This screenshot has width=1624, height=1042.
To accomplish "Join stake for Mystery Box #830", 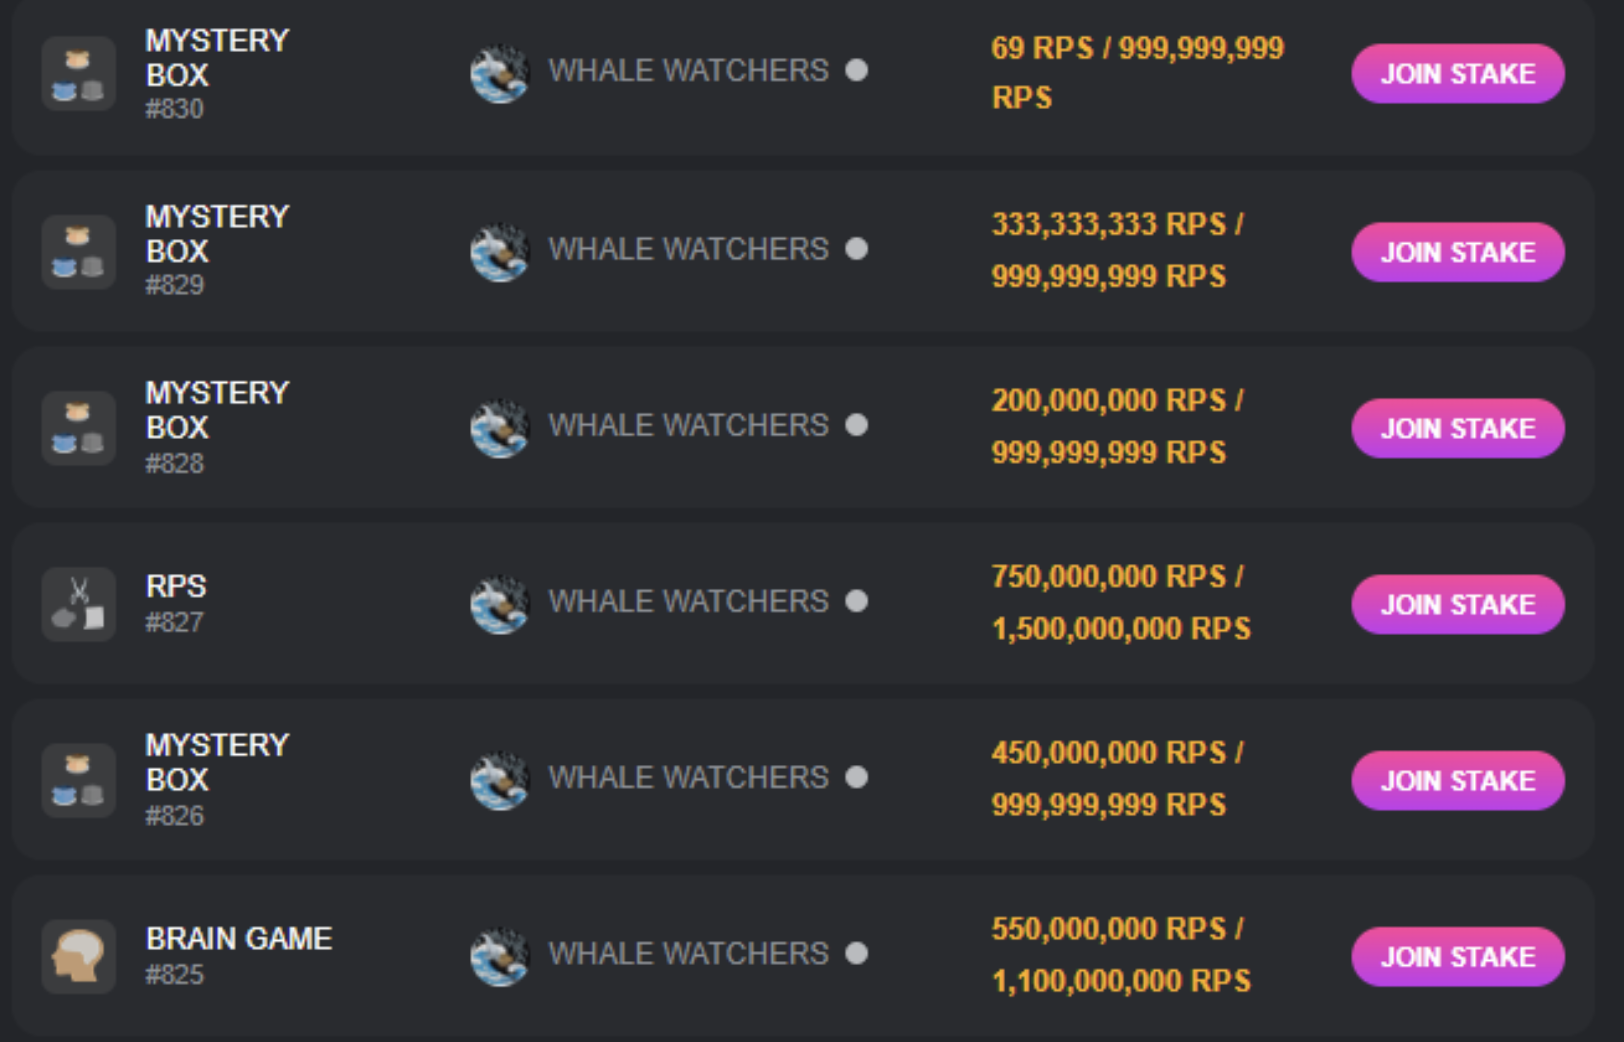I will 1457,74.
